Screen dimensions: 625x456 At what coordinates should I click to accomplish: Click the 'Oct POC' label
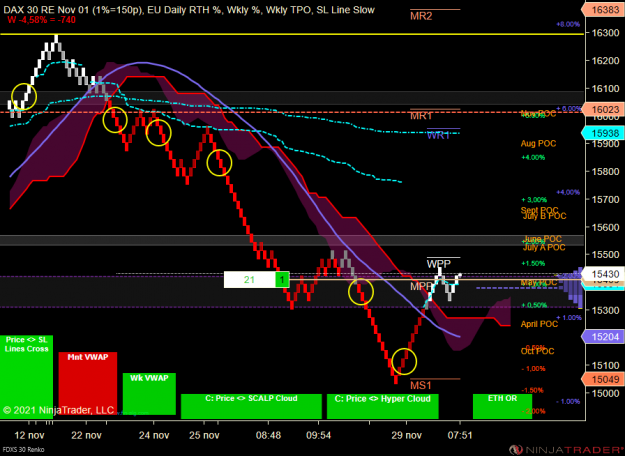tap(538, 351)
